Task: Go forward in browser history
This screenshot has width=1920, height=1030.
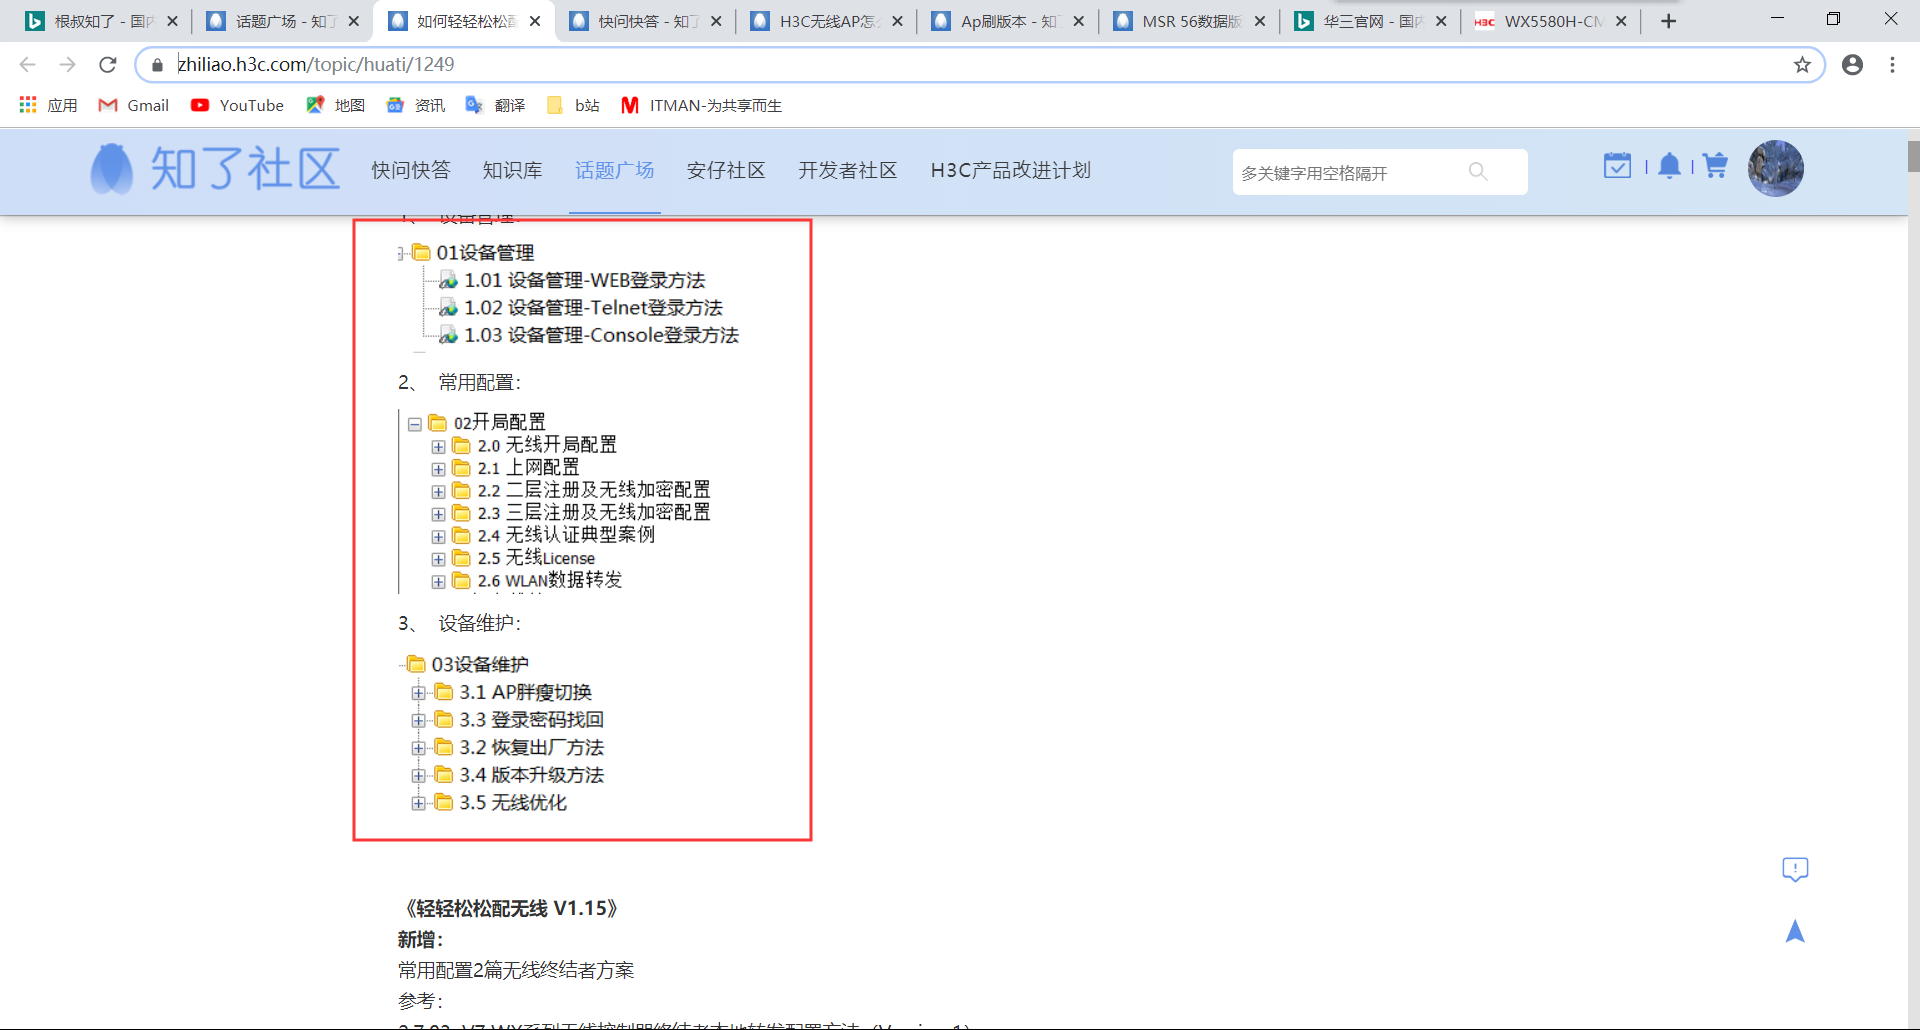Action: point(67,65)
